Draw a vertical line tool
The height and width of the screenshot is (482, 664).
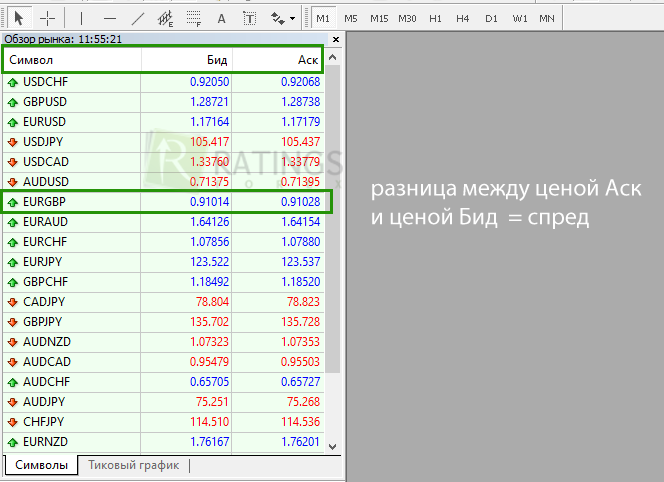coord(81,18)
